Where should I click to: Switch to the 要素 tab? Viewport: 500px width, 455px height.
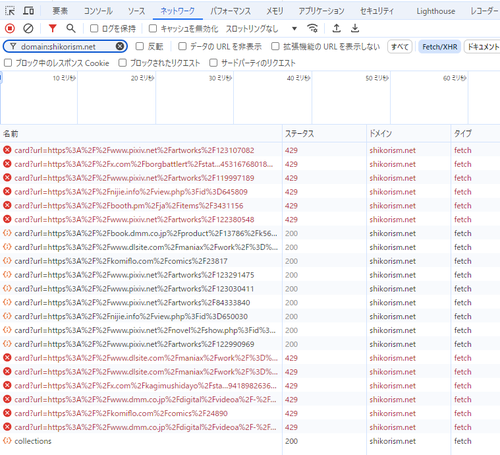coord(60,11)
